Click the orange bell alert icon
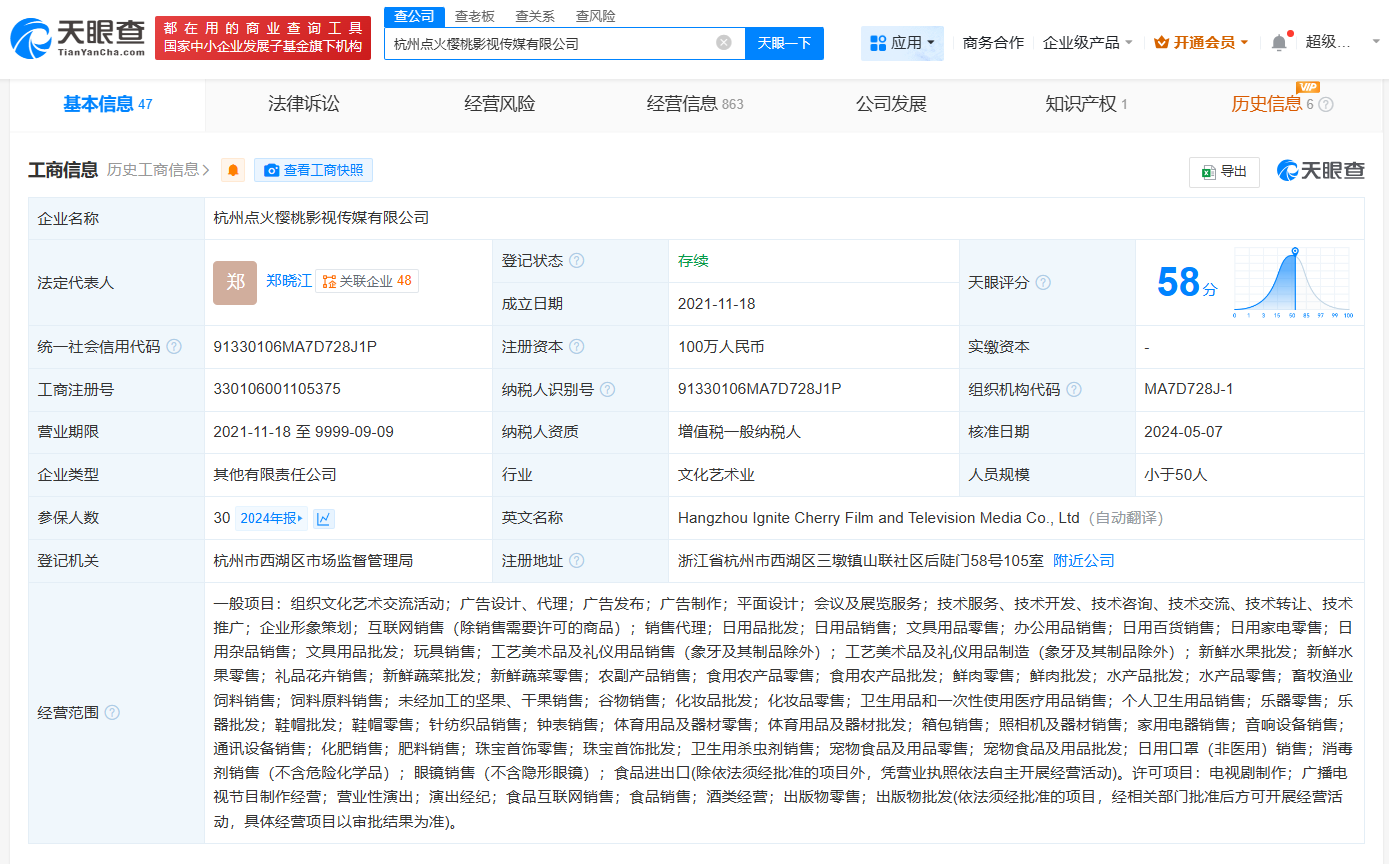Screen dimensions: 1389x864 233,170
